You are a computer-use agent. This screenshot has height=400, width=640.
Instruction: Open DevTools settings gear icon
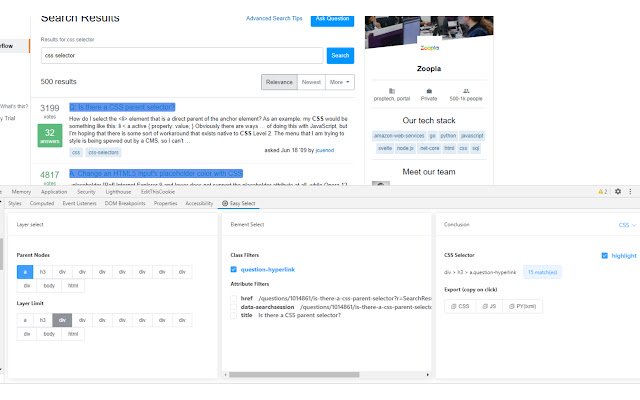click(618, 191)
